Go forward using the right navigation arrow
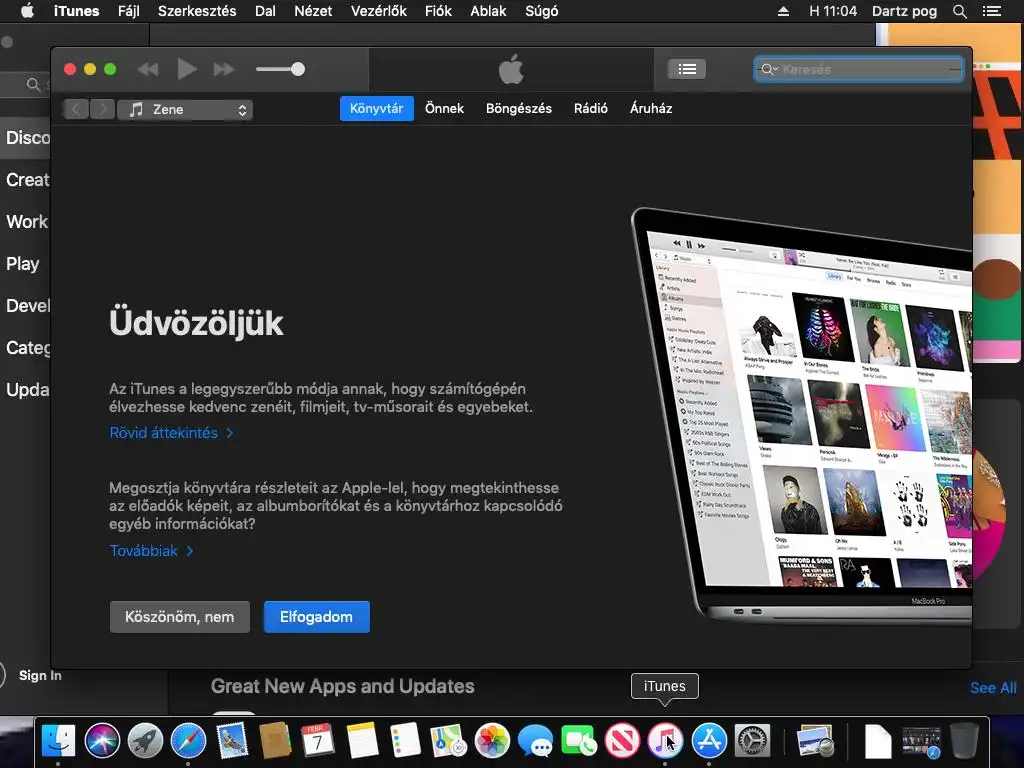The height and width of the screenshot is (768, 1024). 103,110
